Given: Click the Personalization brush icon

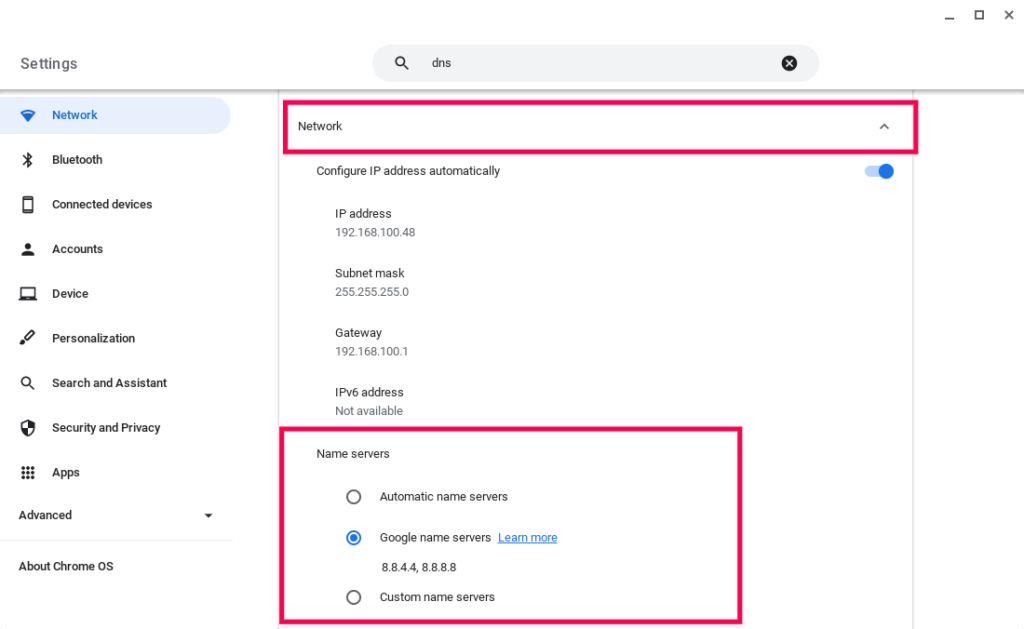Looking at the screenshot, I should [x=27, y=338].
